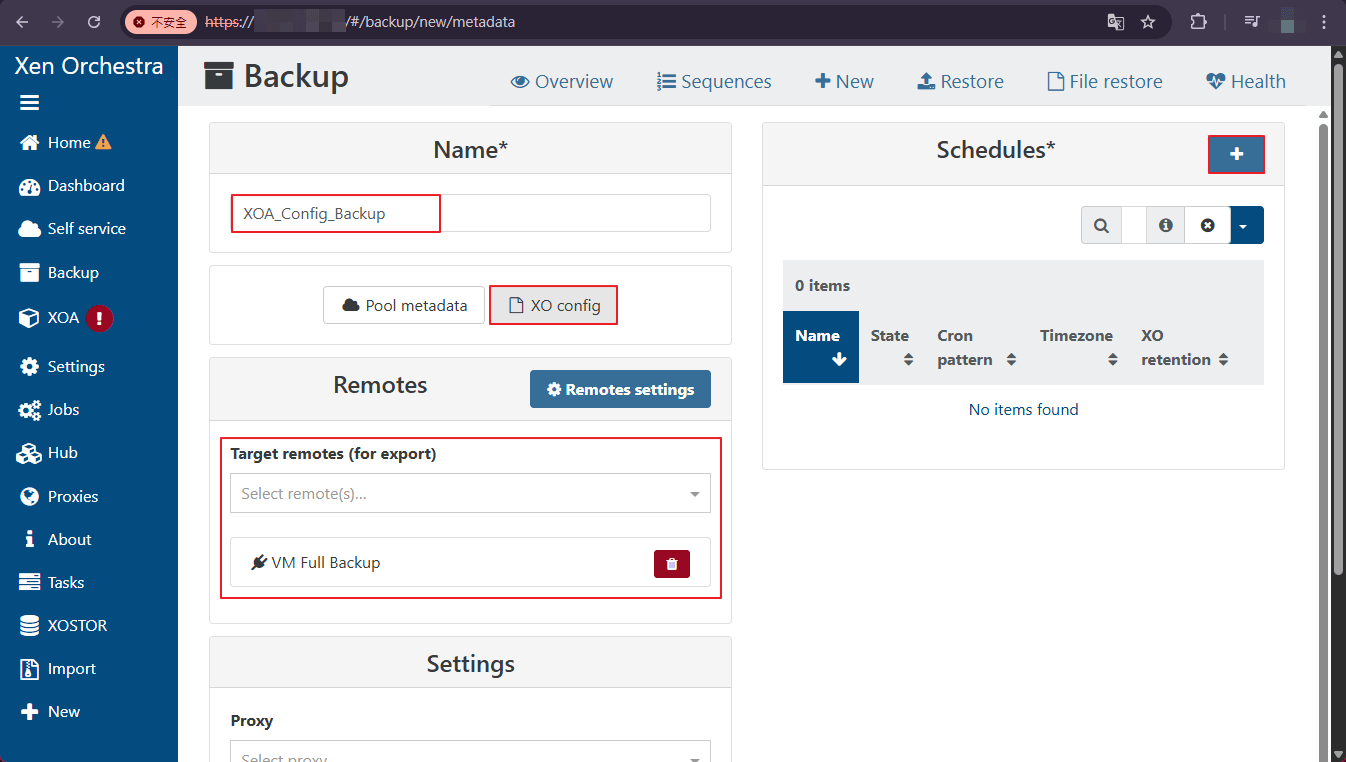Open the Select proxy dropdown
This screenshot has height=762, width=1346.
pyautogui.click(x=470, y=751)
